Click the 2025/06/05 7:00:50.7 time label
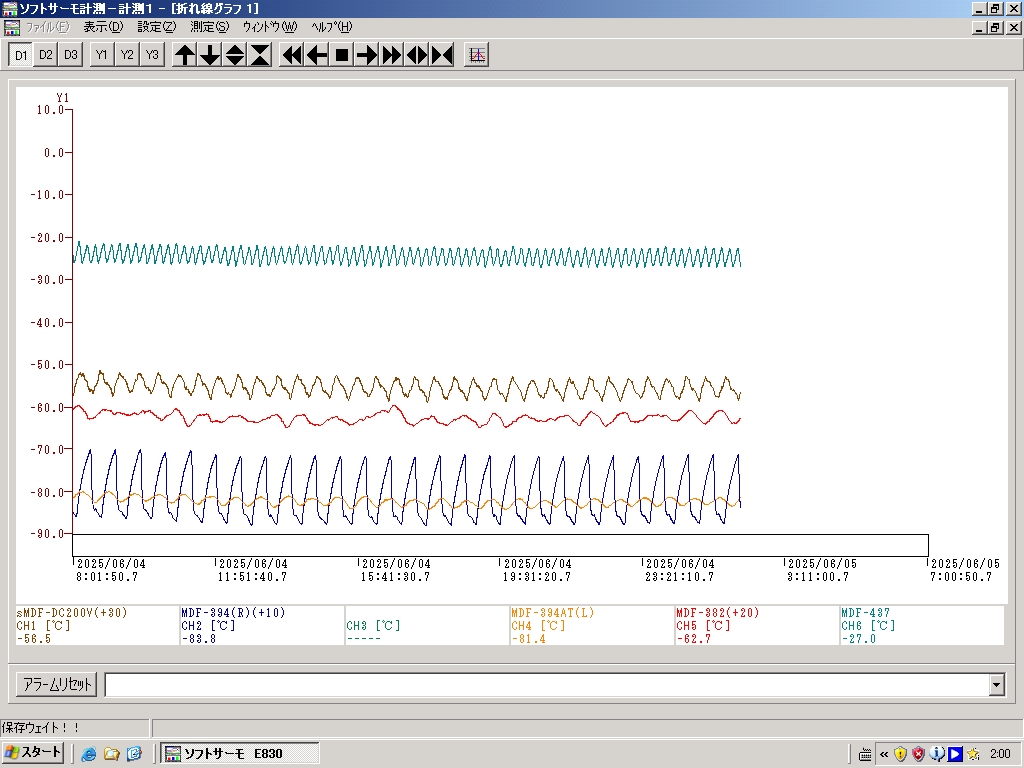 click(x=965, y=570)
